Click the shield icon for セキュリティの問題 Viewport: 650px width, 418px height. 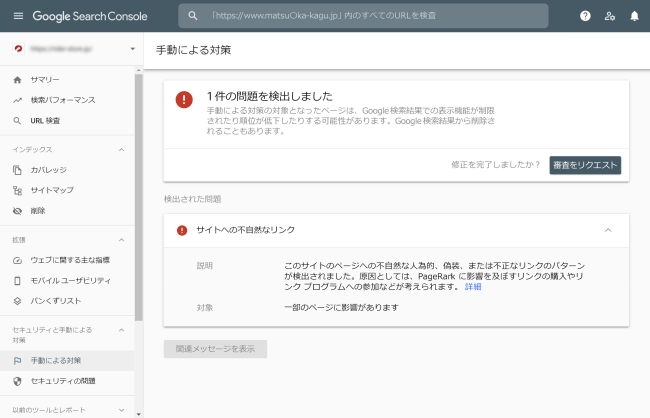(x=17, y=381)
